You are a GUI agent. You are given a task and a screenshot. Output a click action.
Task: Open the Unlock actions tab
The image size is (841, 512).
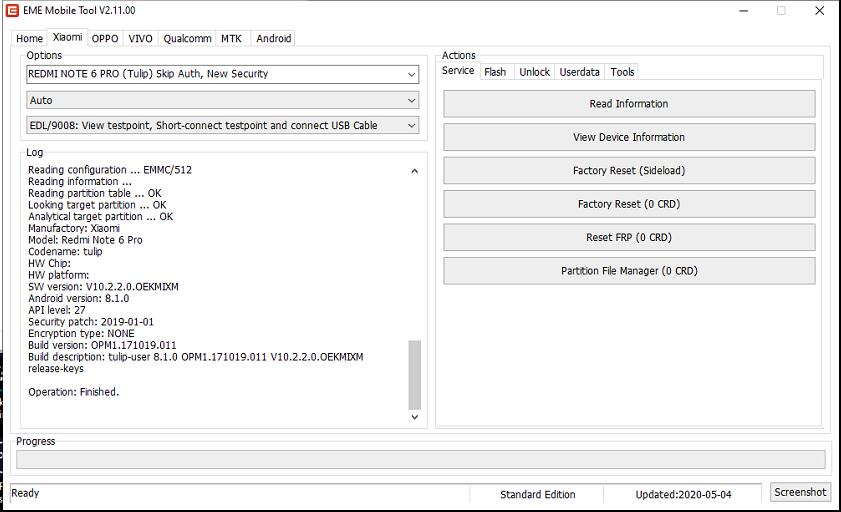click(534, 72)
